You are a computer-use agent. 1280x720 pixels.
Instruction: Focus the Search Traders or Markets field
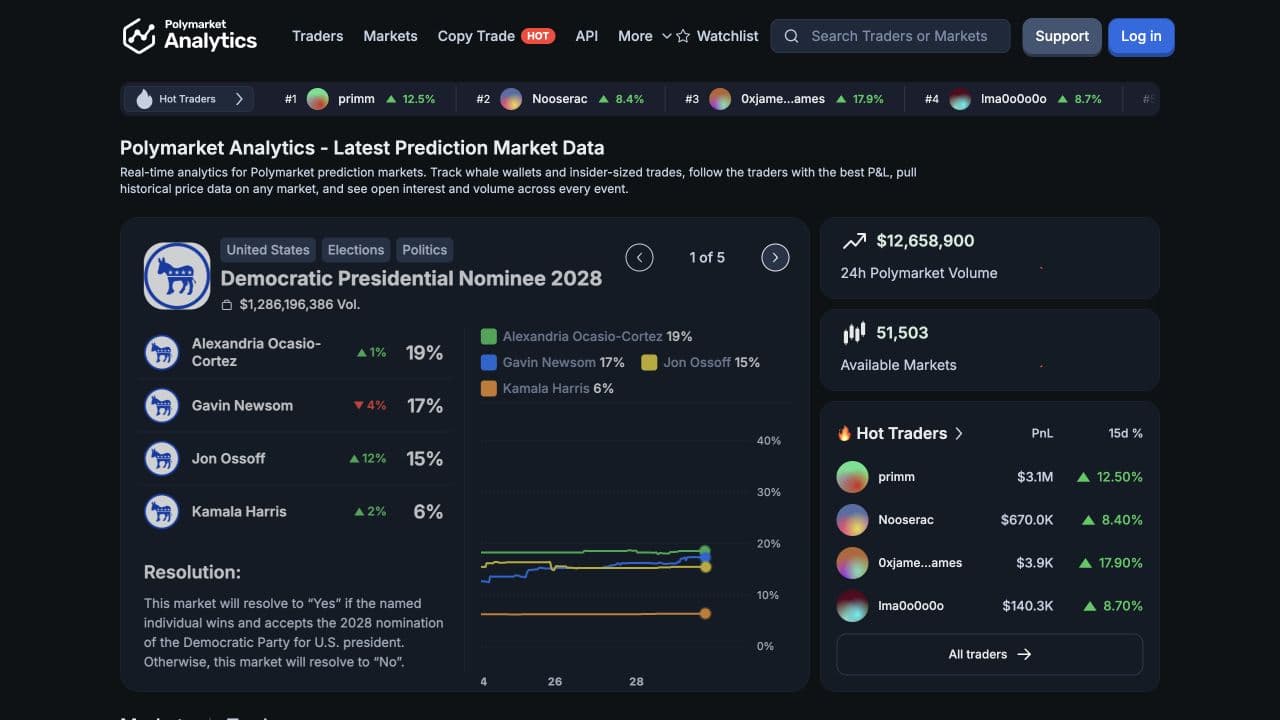click(x=890, y=36)
